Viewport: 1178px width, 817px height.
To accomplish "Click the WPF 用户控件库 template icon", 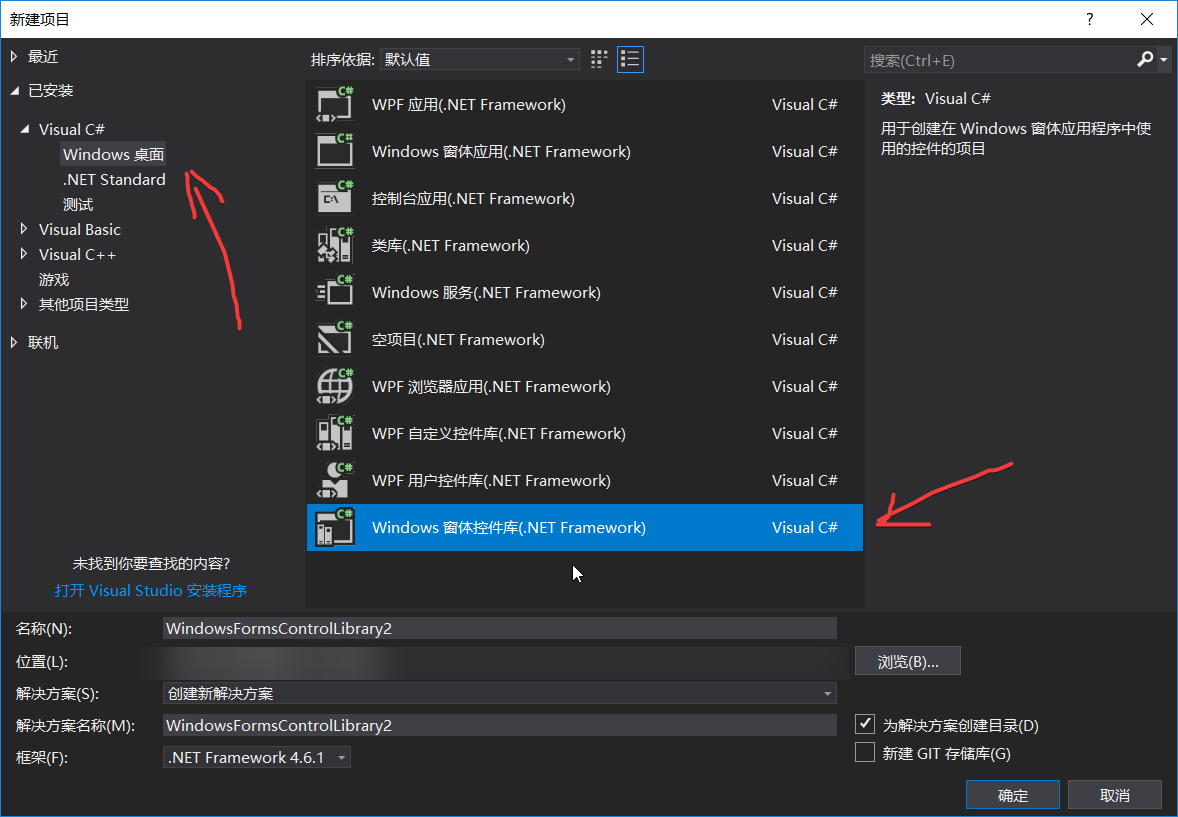I will [x=334, y=480].
